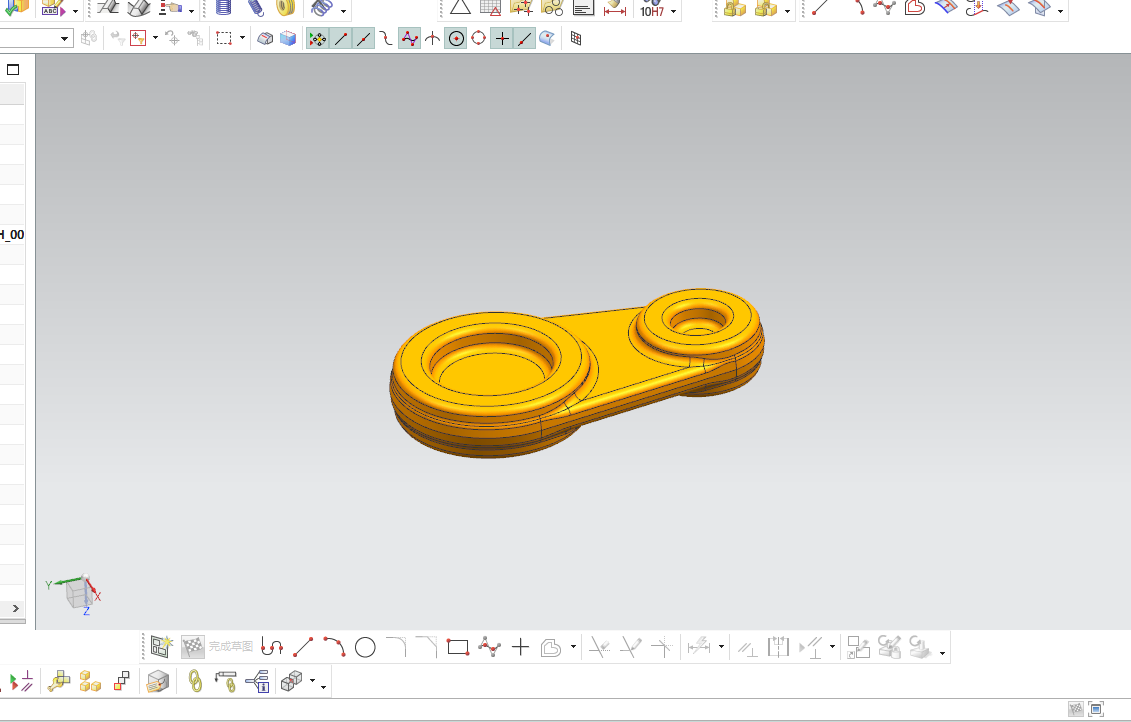
Task: Click the dimension measure arrow icon
Action: 615,8
